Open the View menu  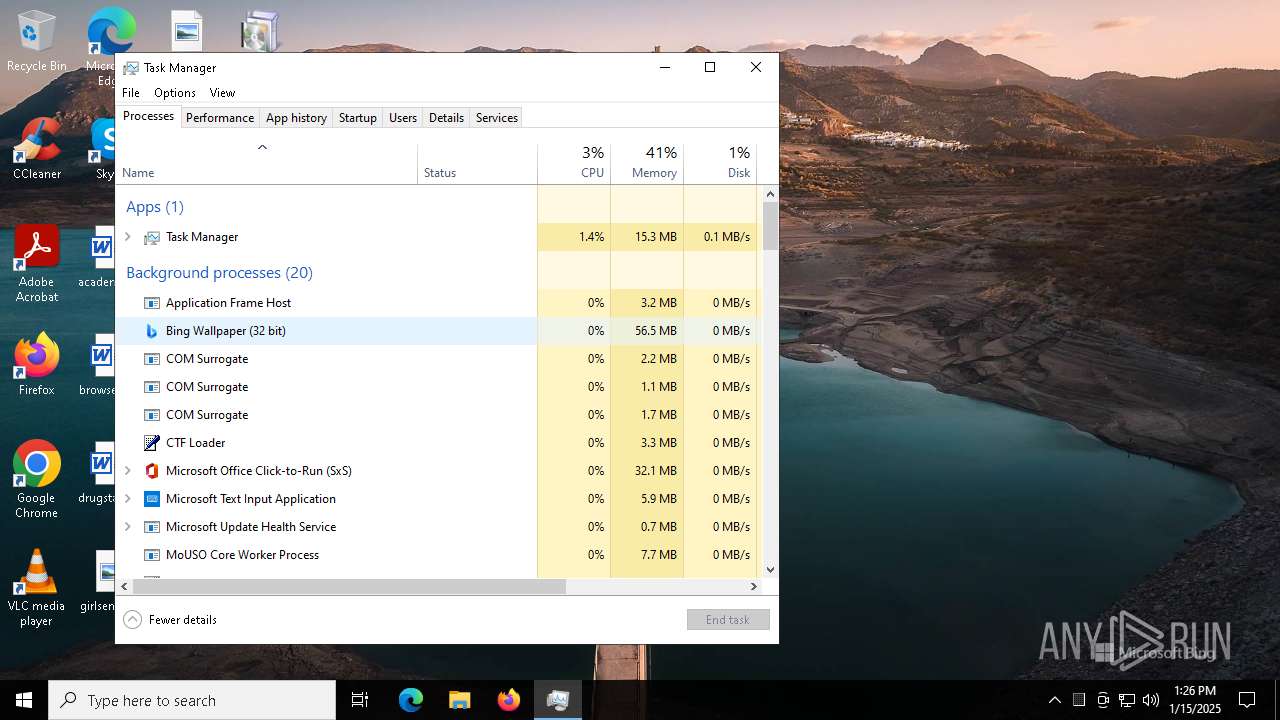(222, 93)
